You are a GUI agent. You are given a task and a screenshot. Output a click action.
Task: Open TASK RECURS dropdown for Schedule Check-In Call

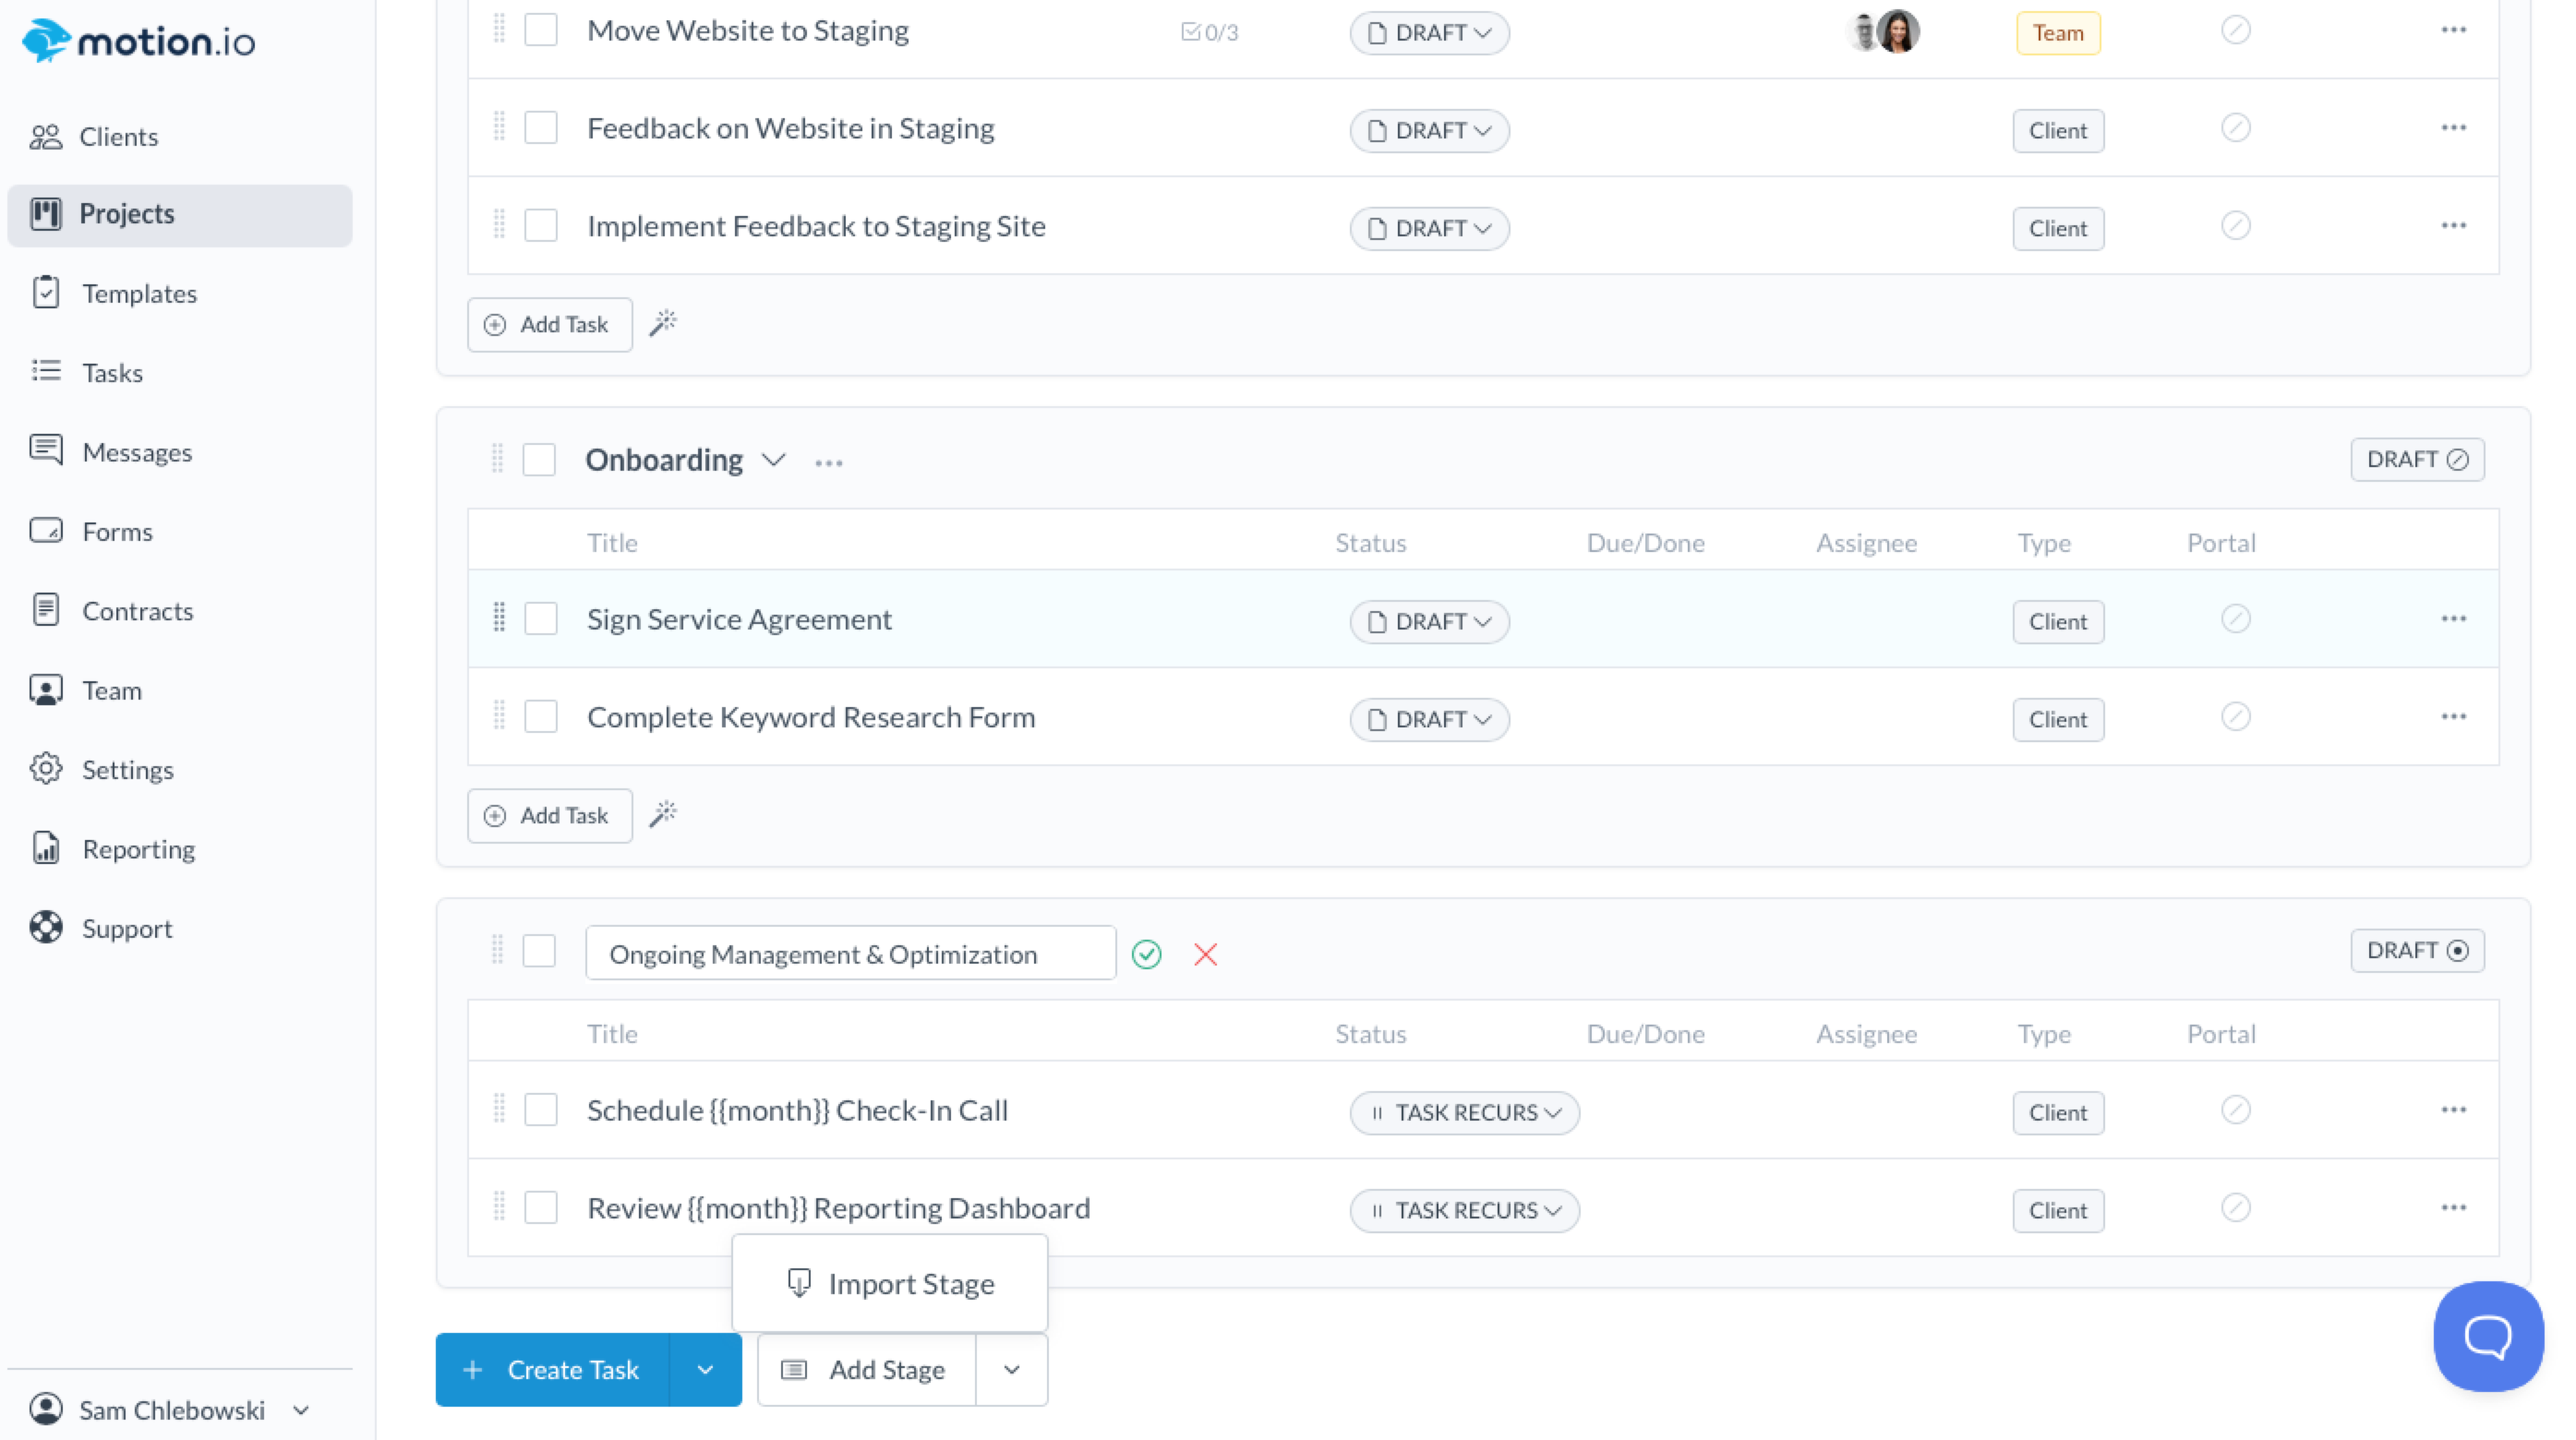(1464, 1113)
